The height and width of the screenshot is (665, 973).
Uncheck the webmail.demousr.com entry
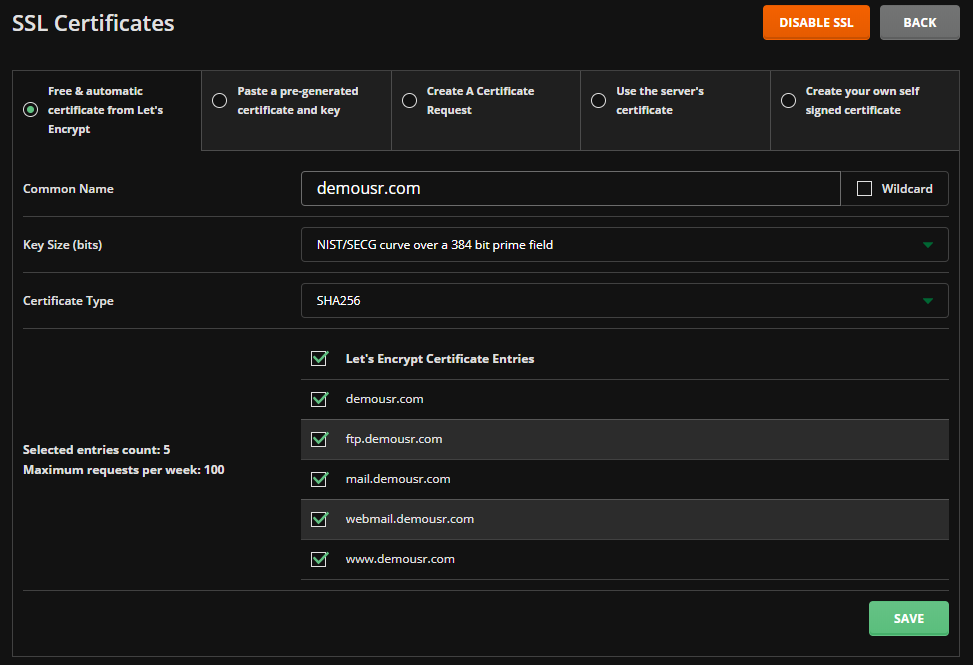point(320,519)
